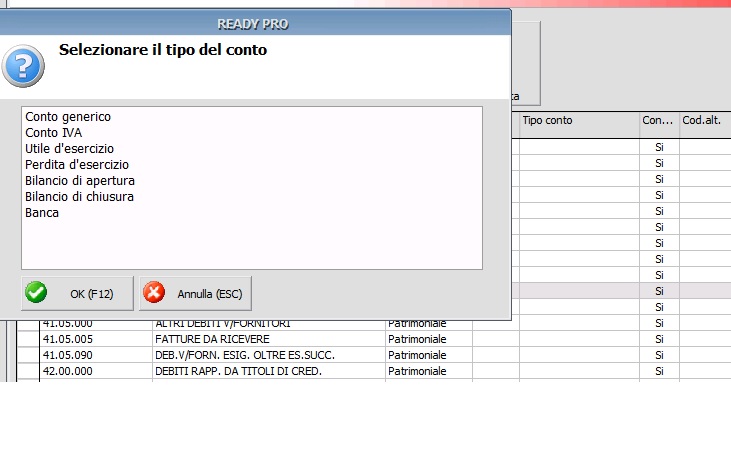Select row 41.05.005 account code cell
731x475 pixels.
(x=96, y=339)
